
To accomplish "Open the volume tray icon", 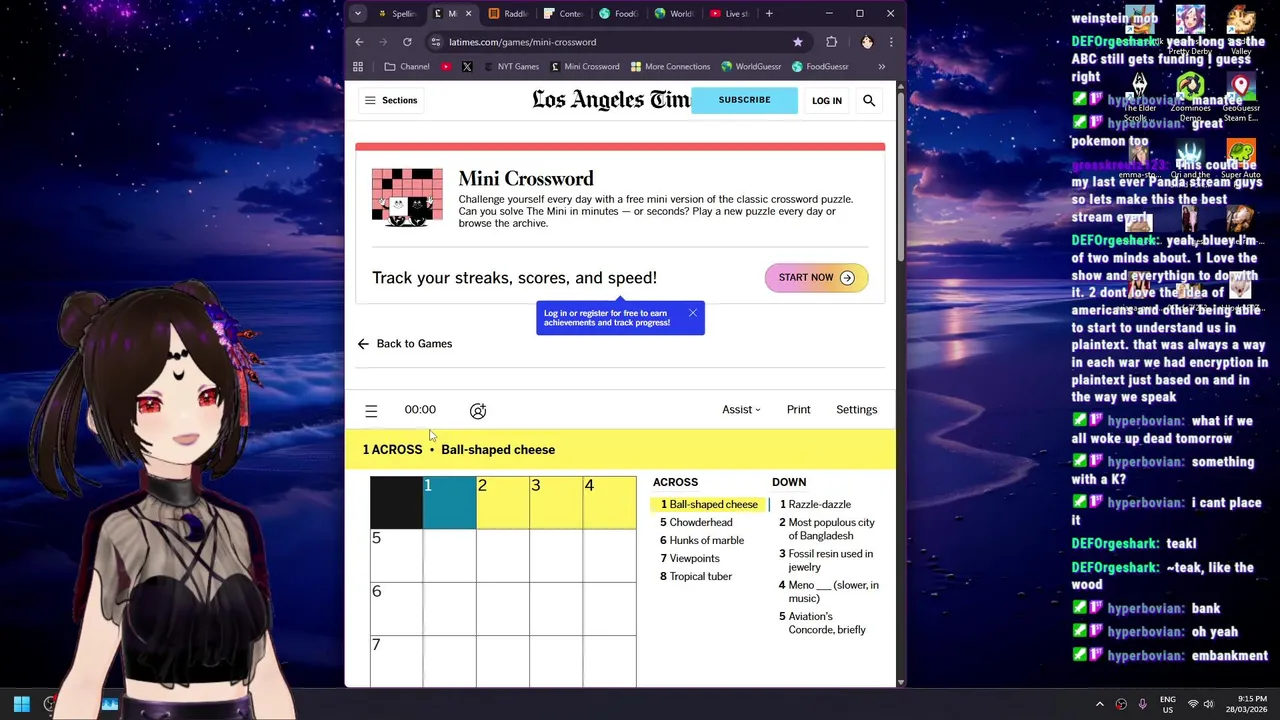I will point(1208,704).
